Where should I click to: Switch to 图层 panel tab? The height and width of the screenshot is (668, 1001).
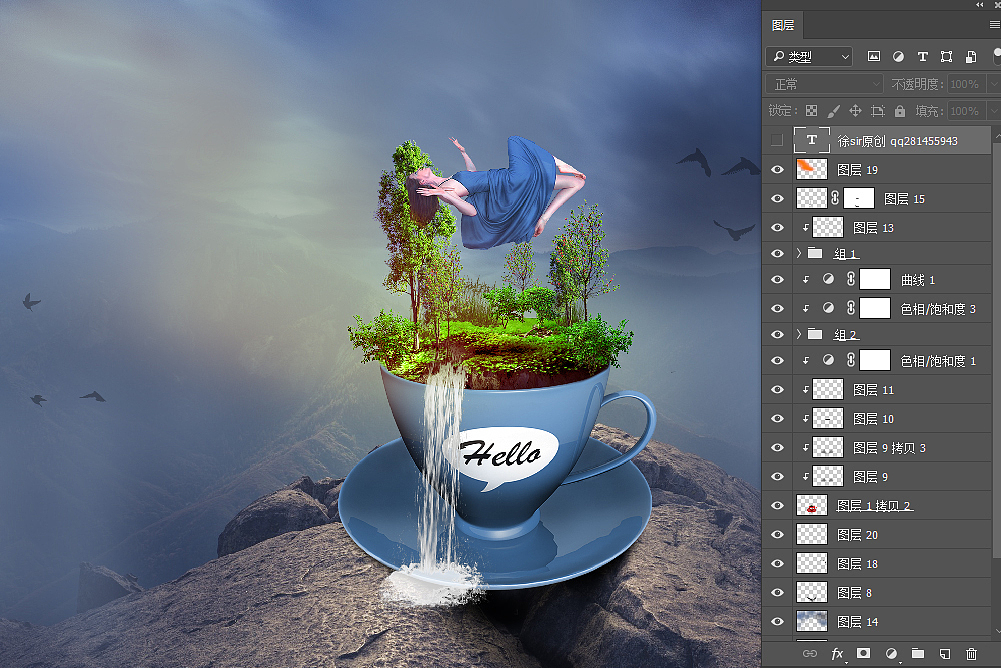(783, 26)
